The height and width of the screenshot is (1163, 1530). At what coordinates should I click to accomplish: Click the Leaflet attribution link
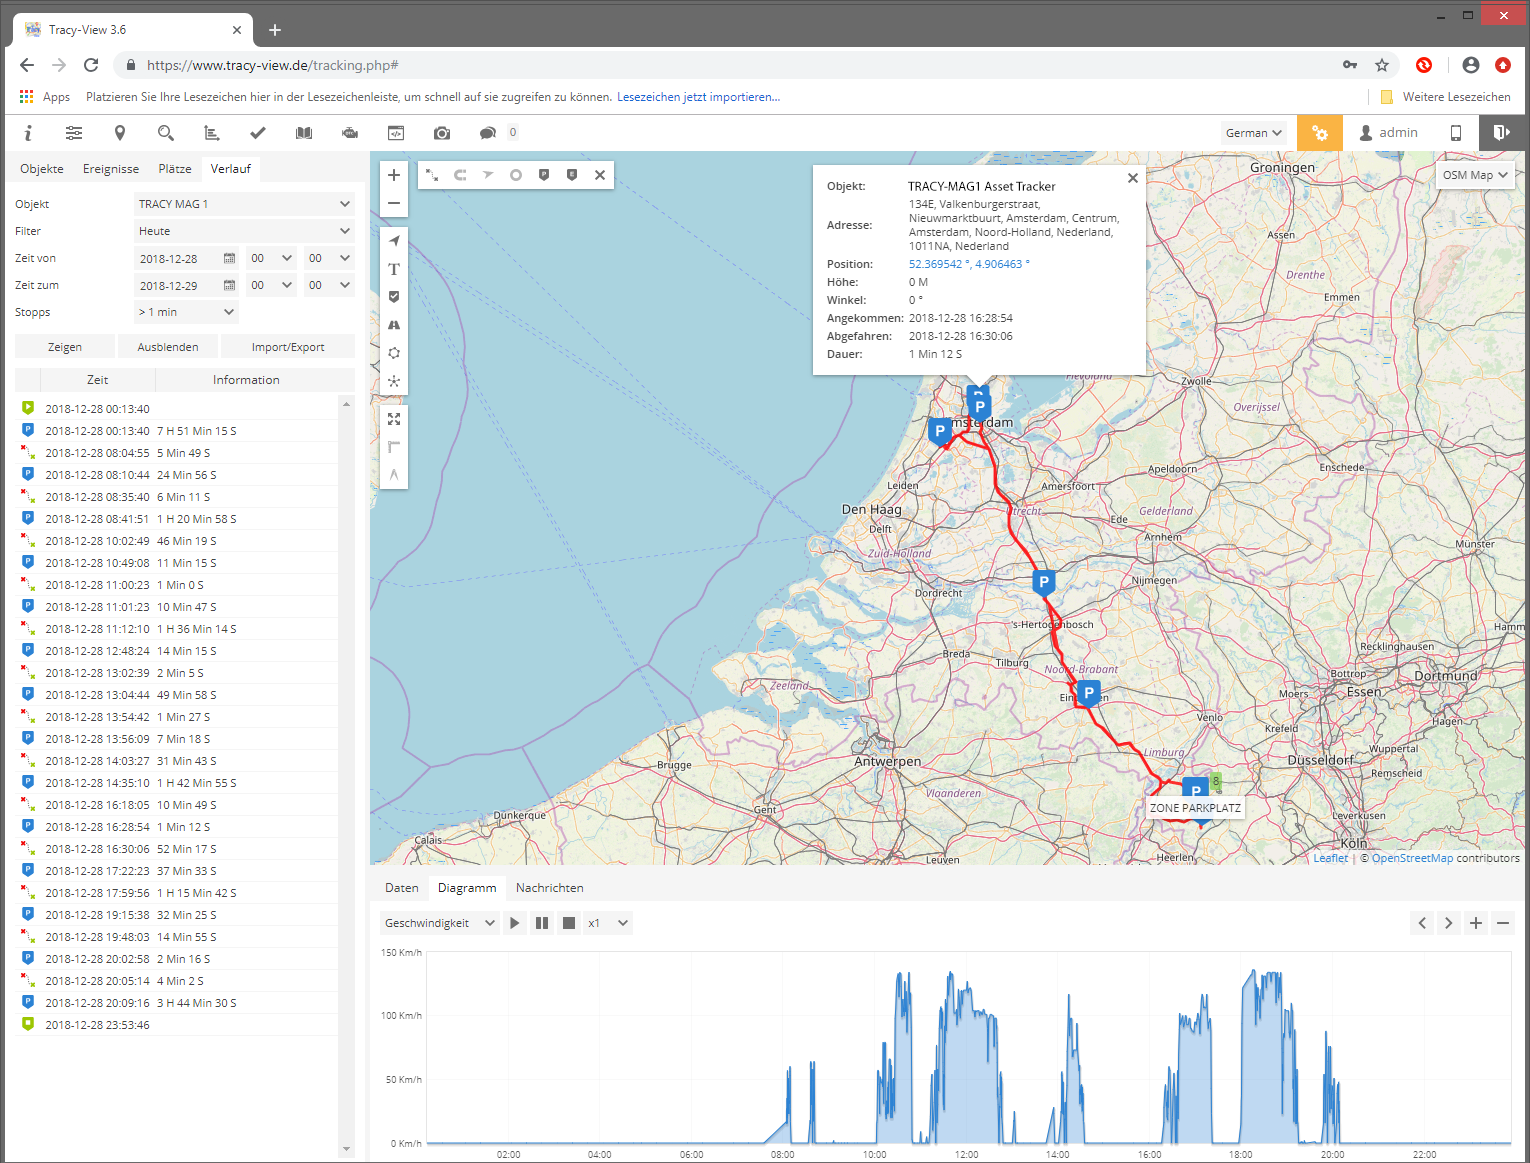1330,858
